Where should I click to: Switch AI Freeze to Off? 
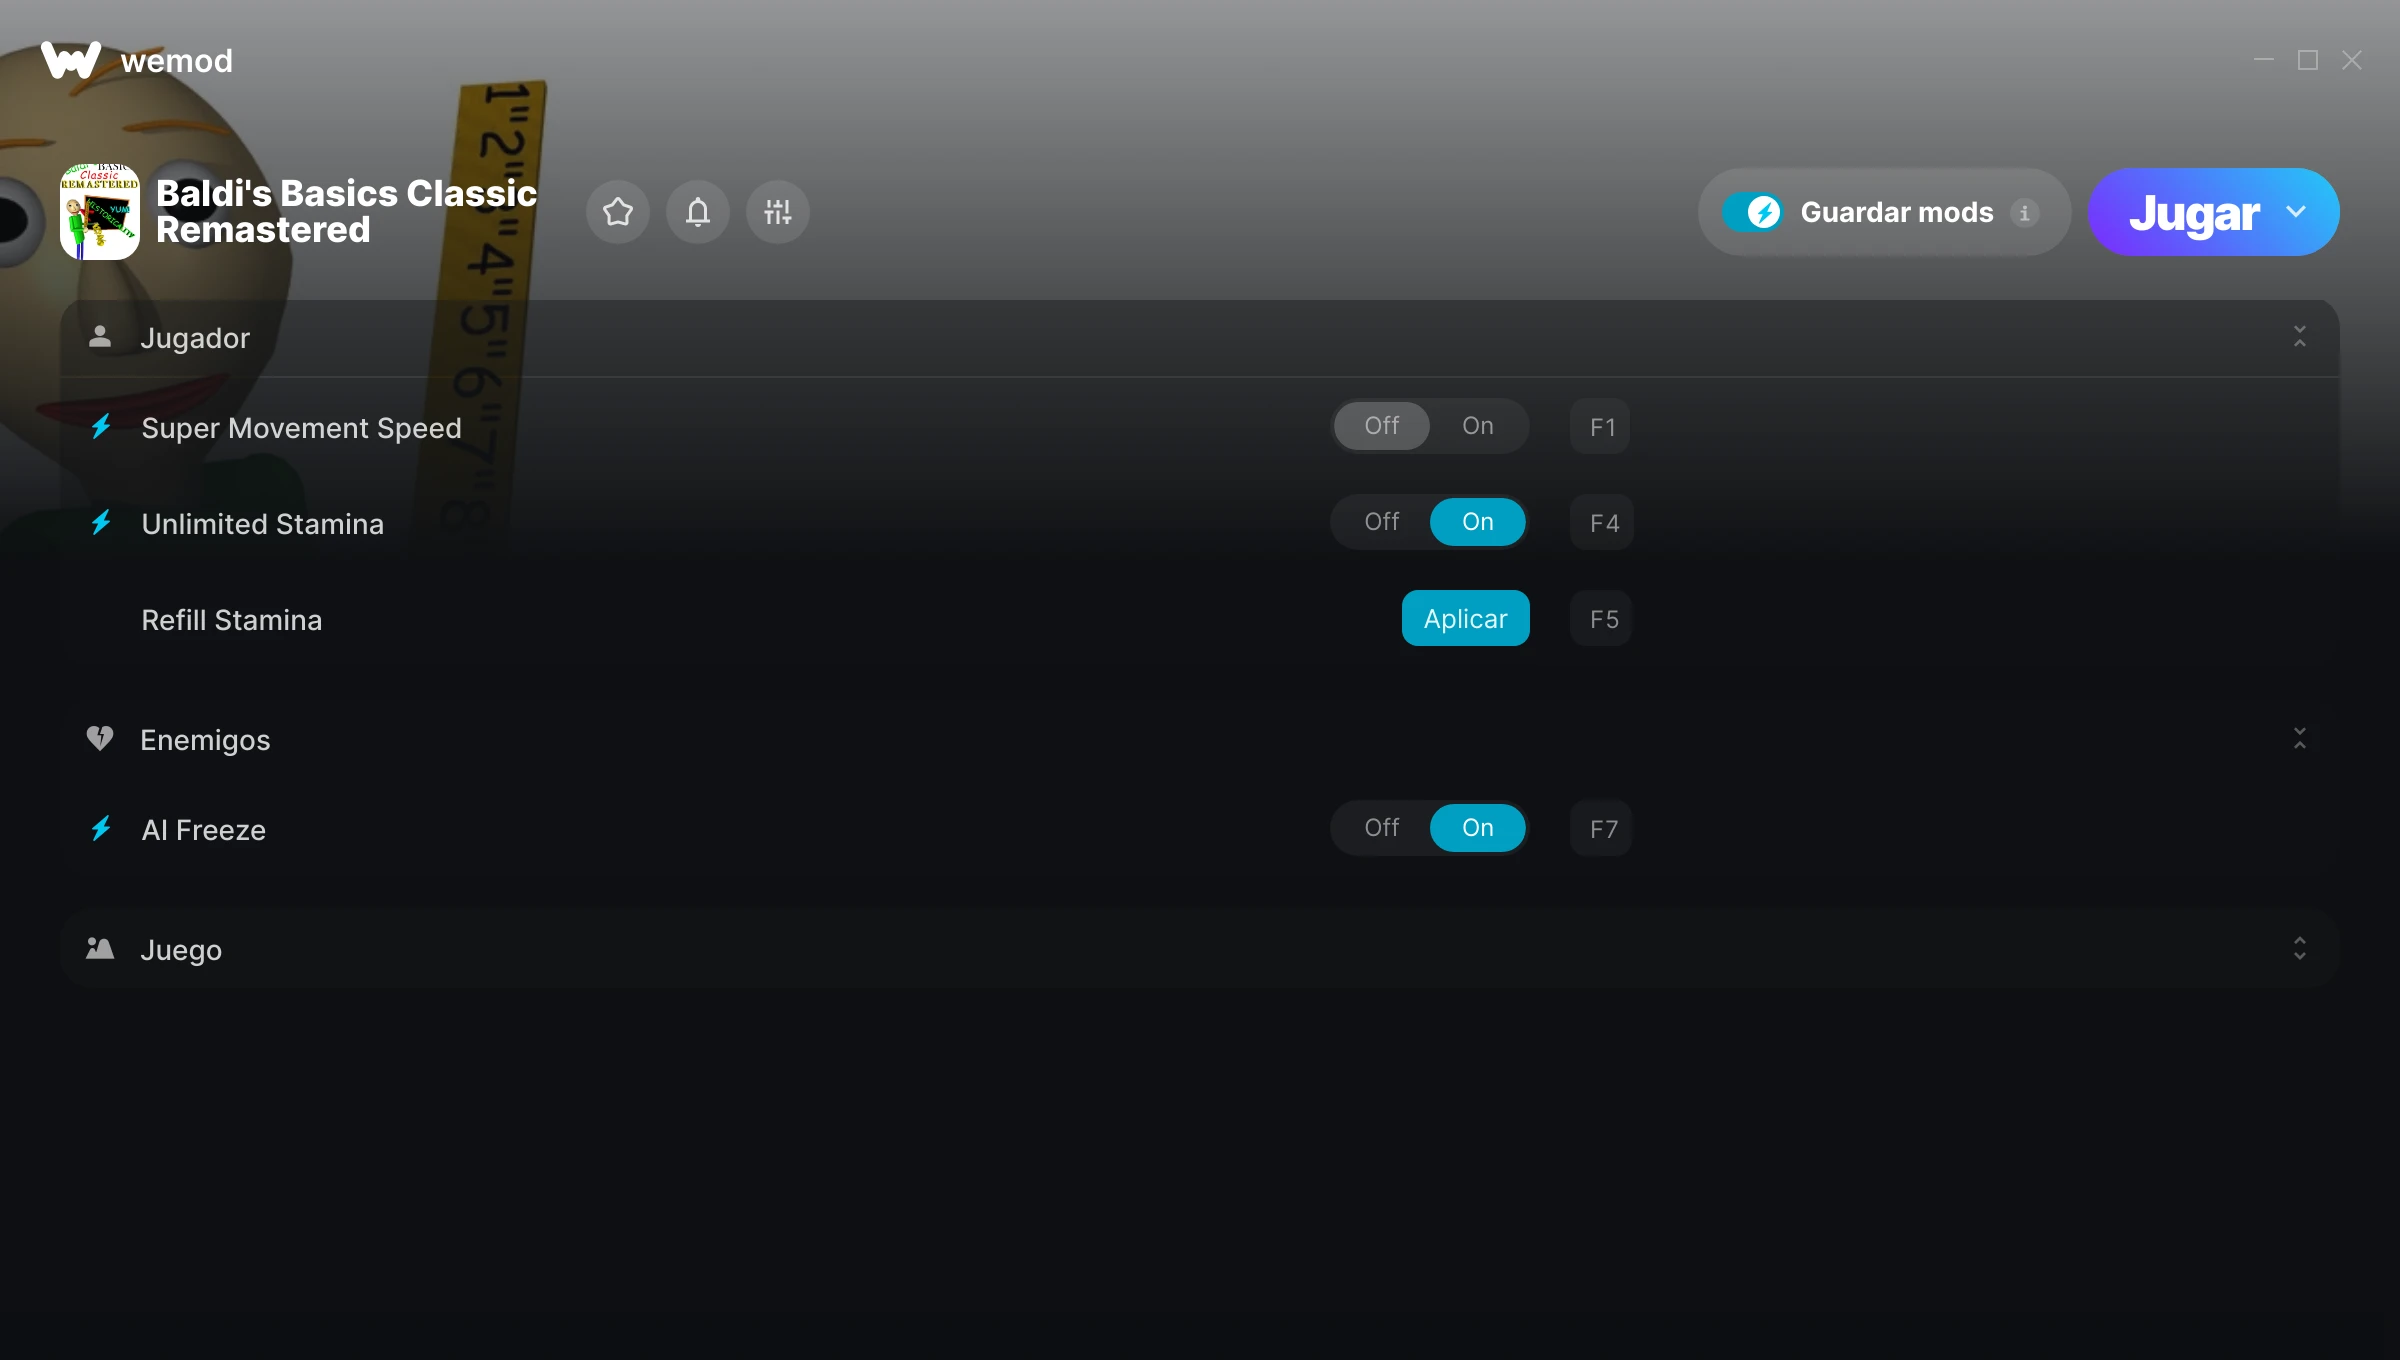(1382, 828)
